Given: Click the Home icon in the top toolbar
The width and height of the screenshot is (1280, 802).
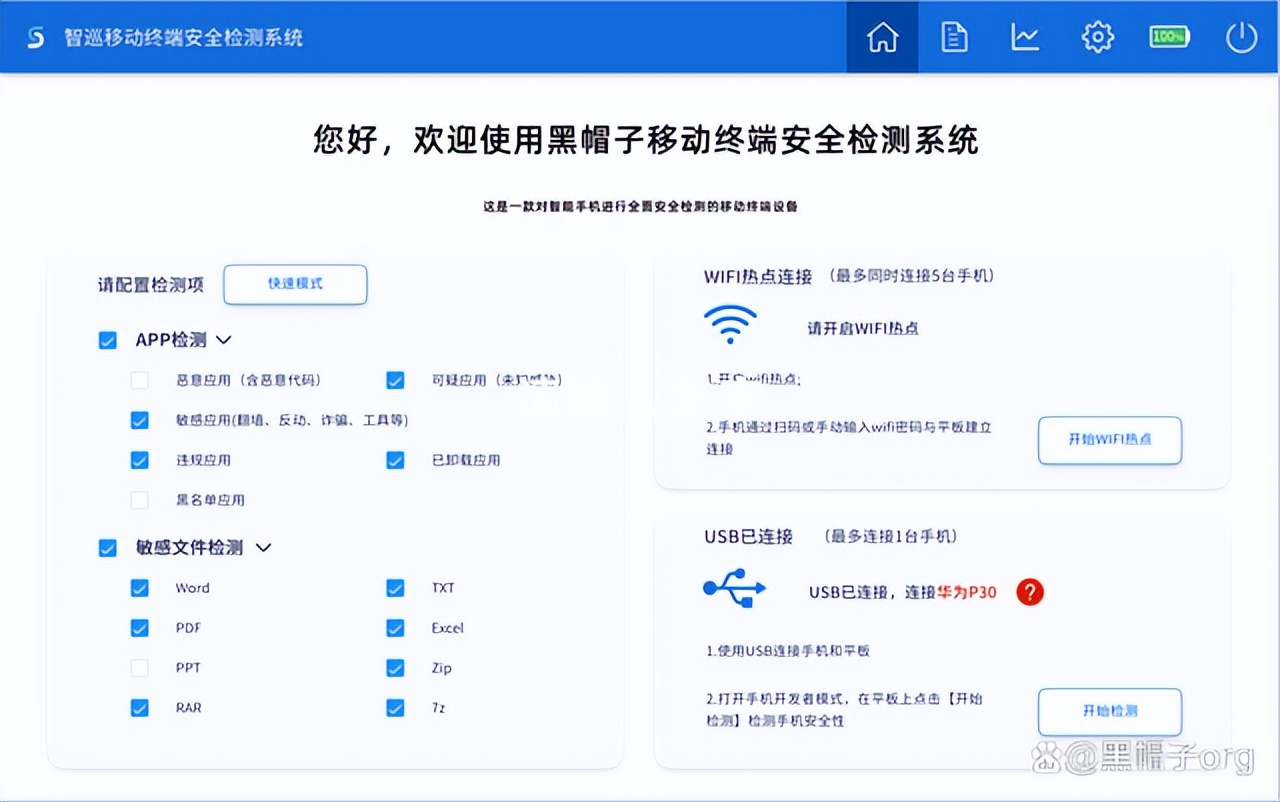Looking at the screenshot, I should (x=882, y=36).
